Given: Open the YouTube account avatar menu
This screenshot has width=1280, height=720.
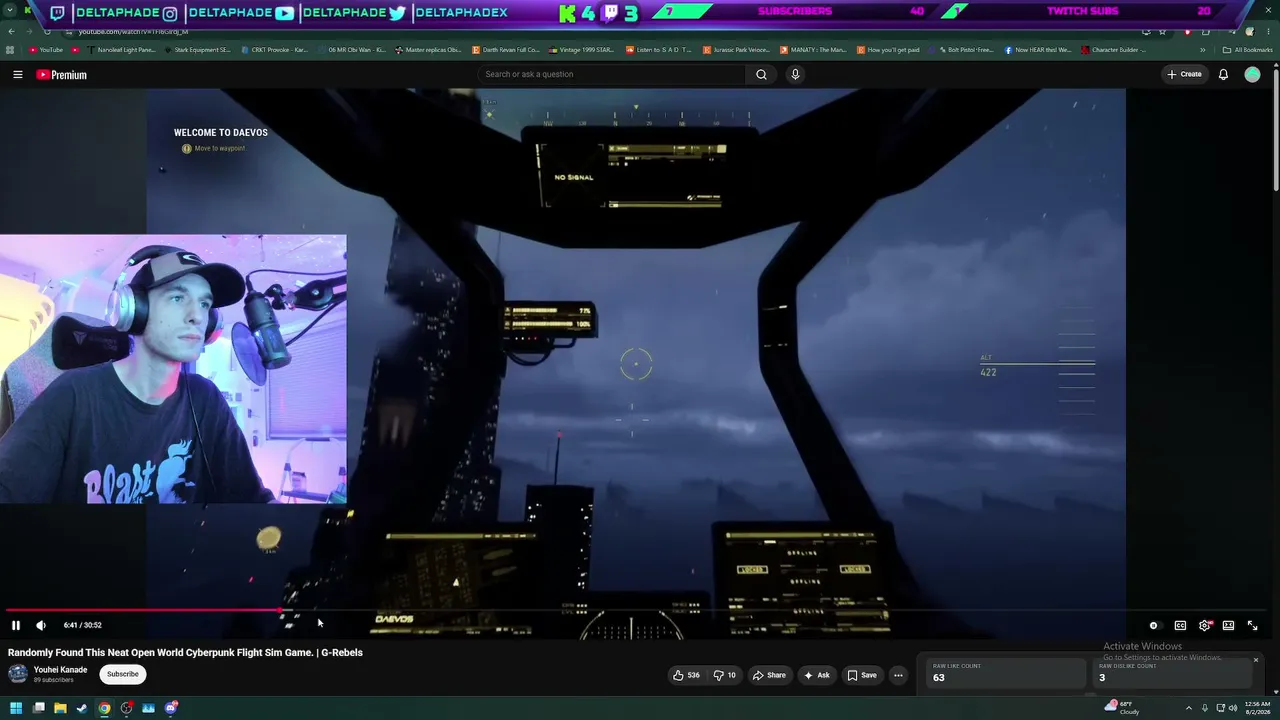Looking at the screenshot, I should [1252, 74].
